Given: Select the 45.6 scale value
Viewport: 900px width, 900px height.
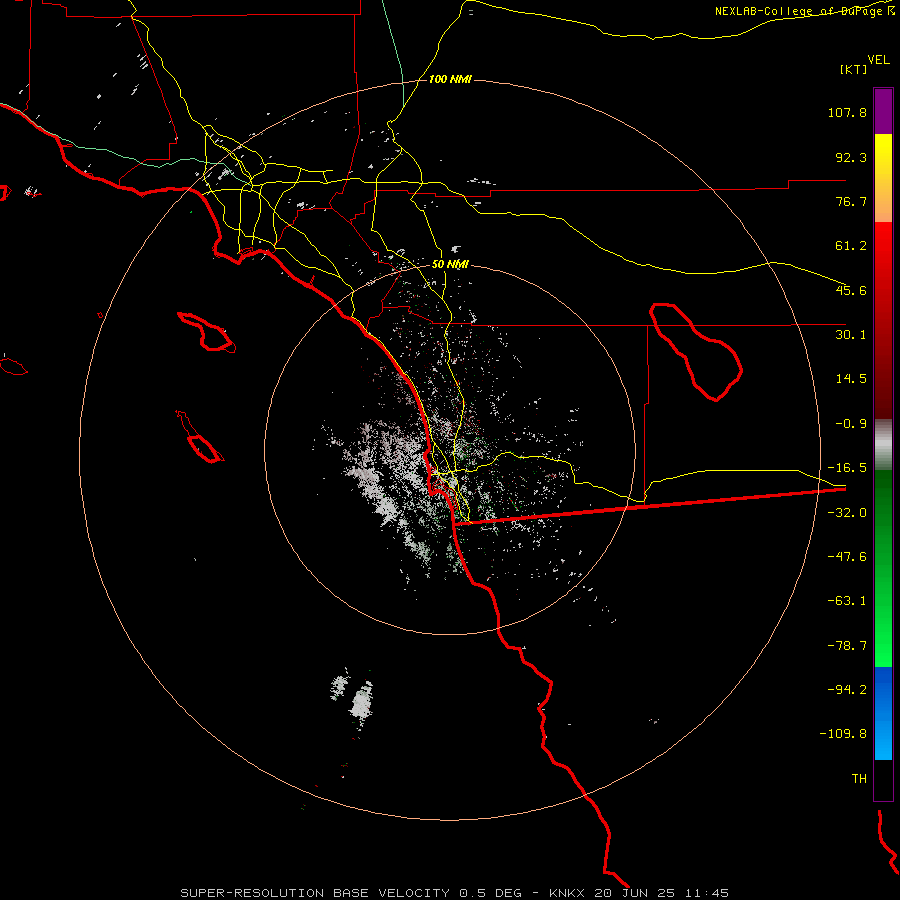Looking at the screenshot, I should click(851, 290).
